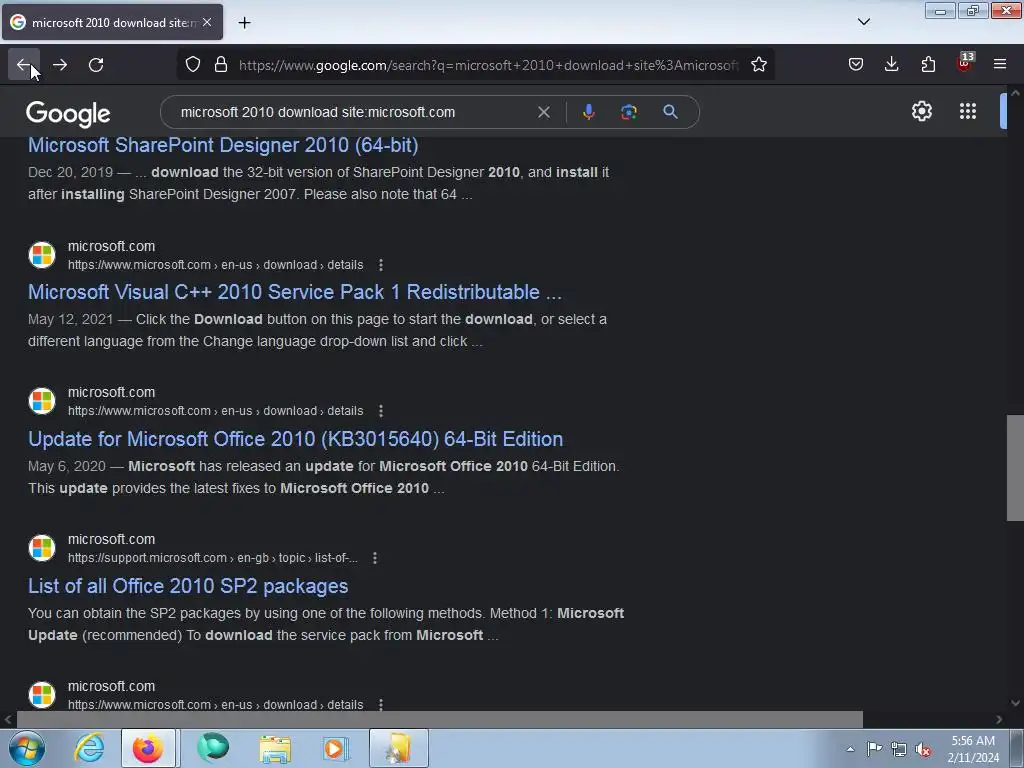Reload the page with refresh icon
Screen dimensions: 1024x768
96,65
